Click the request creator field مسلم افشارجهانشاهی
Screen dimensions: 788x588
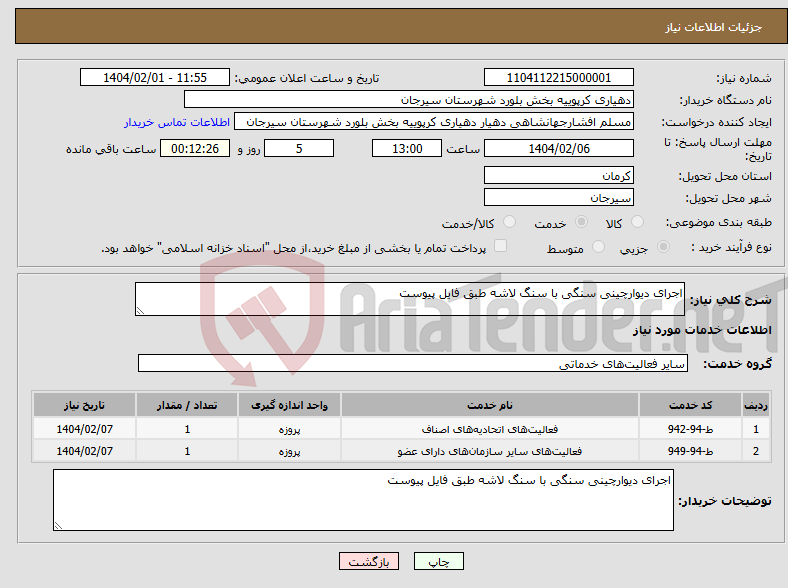434,122
